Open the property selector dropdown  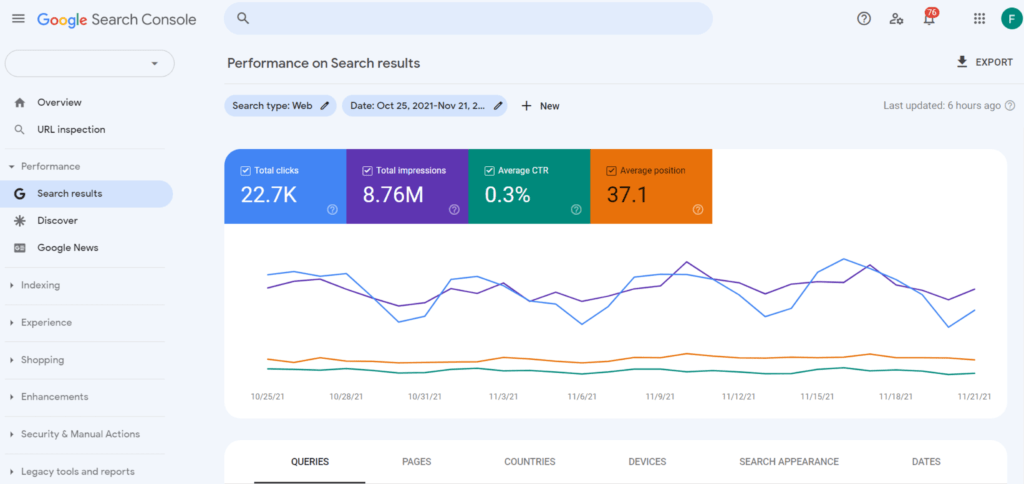[90, 64]
